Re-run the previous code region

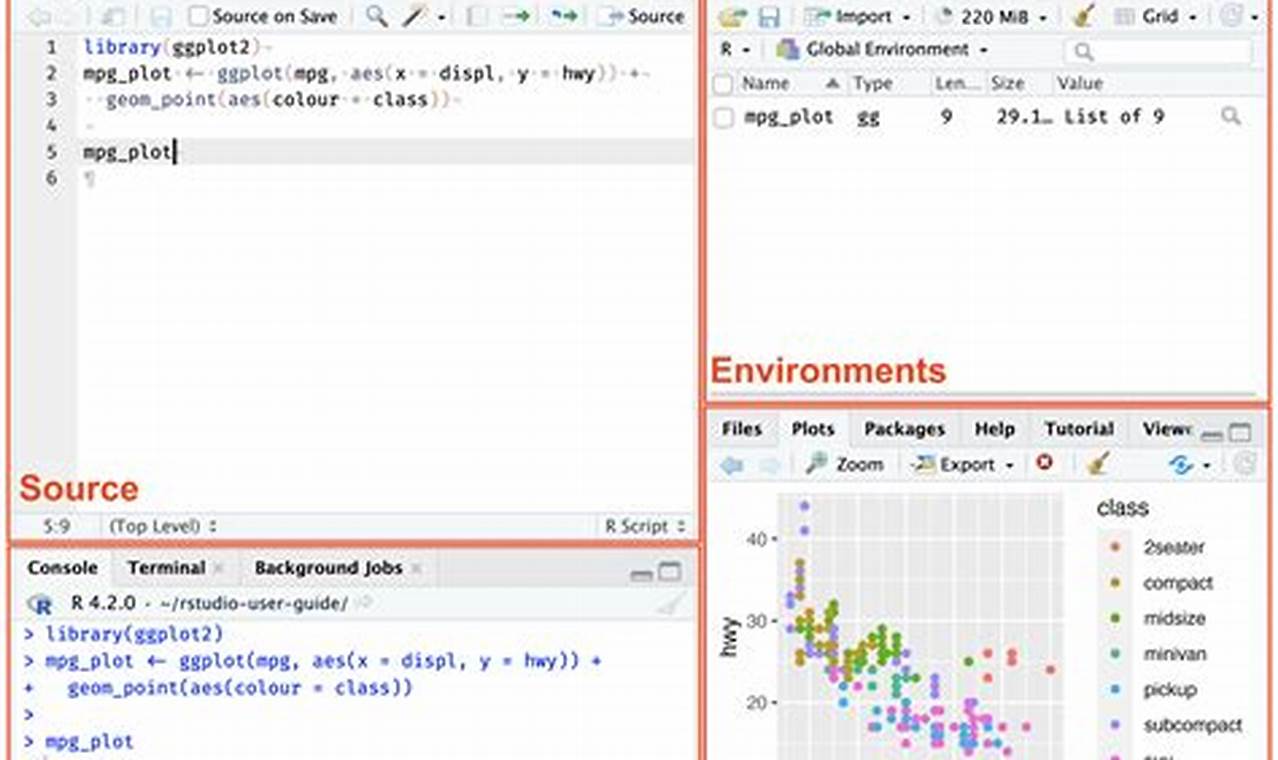pos(565,15)
